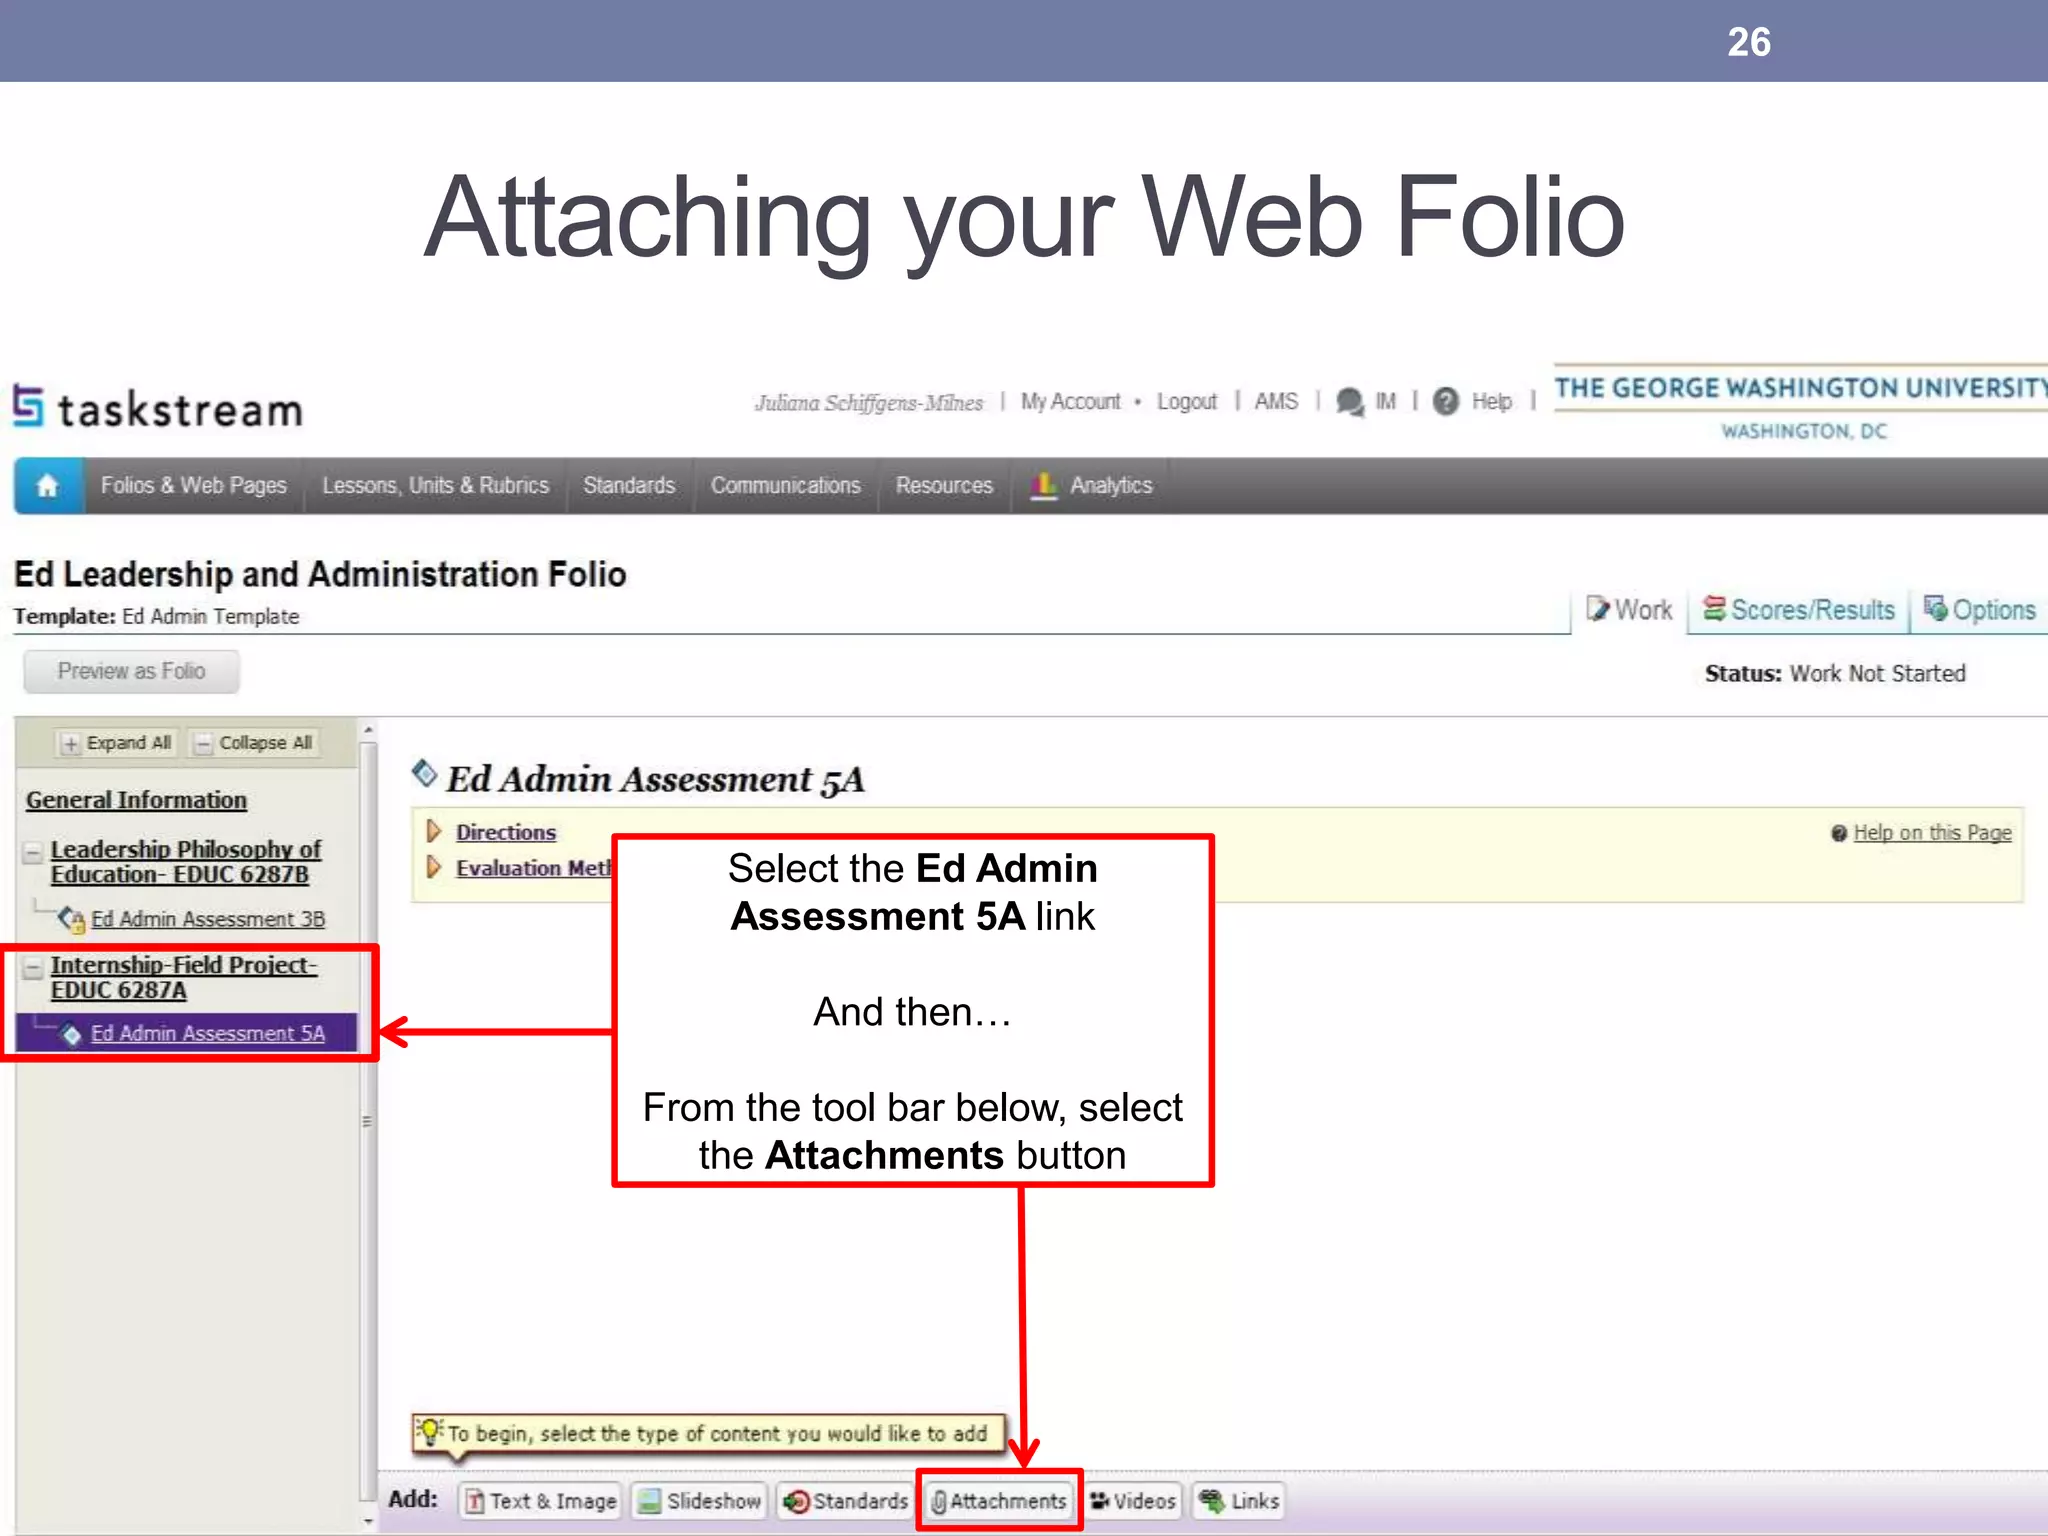Image resolution: width=2048 pixels, height=1536 pixels.
Task: Open Internship-Field Project- EDUC 6287A
Action: [184, 978]
